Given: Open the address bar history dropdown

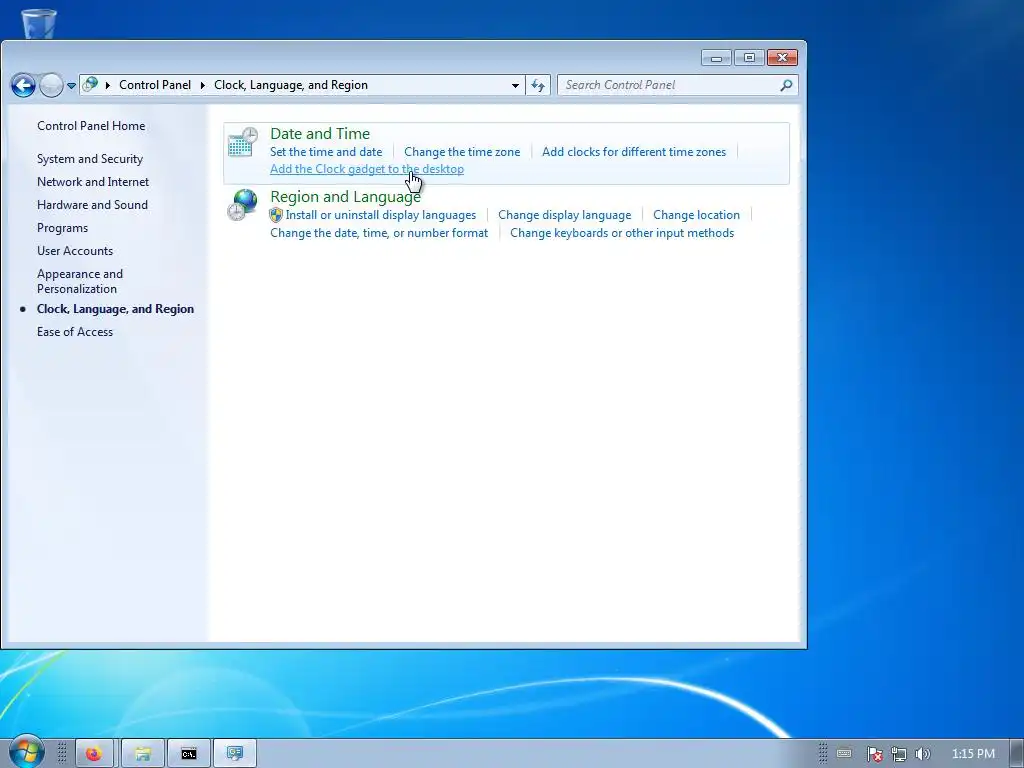Looking at the screenshot, I should 515,86.
